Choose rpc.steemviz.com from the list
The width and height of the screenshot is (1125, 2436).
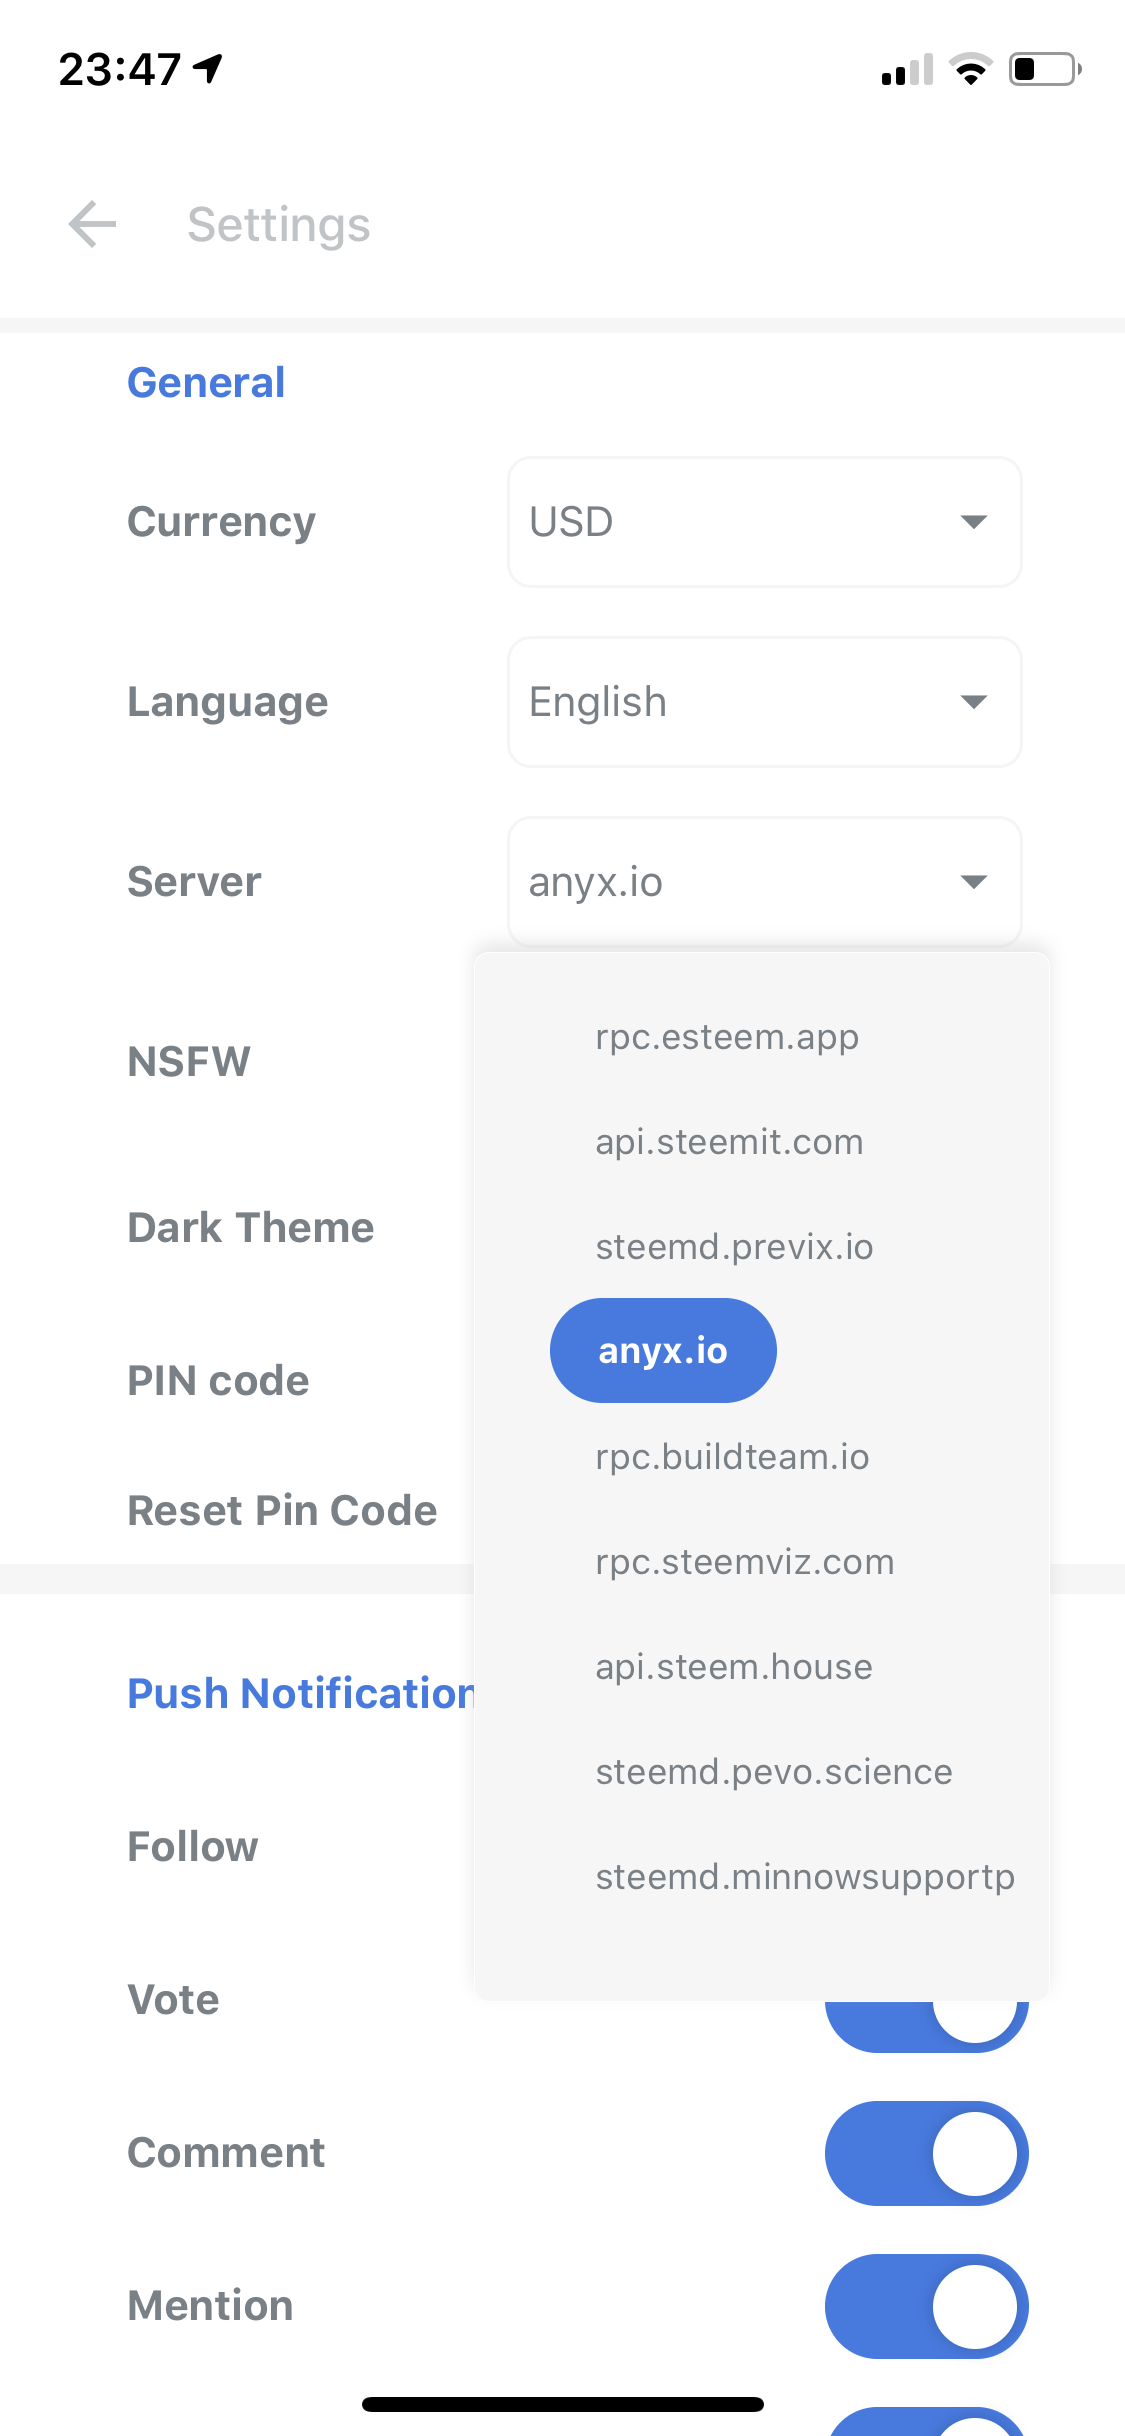(745, 1562)
